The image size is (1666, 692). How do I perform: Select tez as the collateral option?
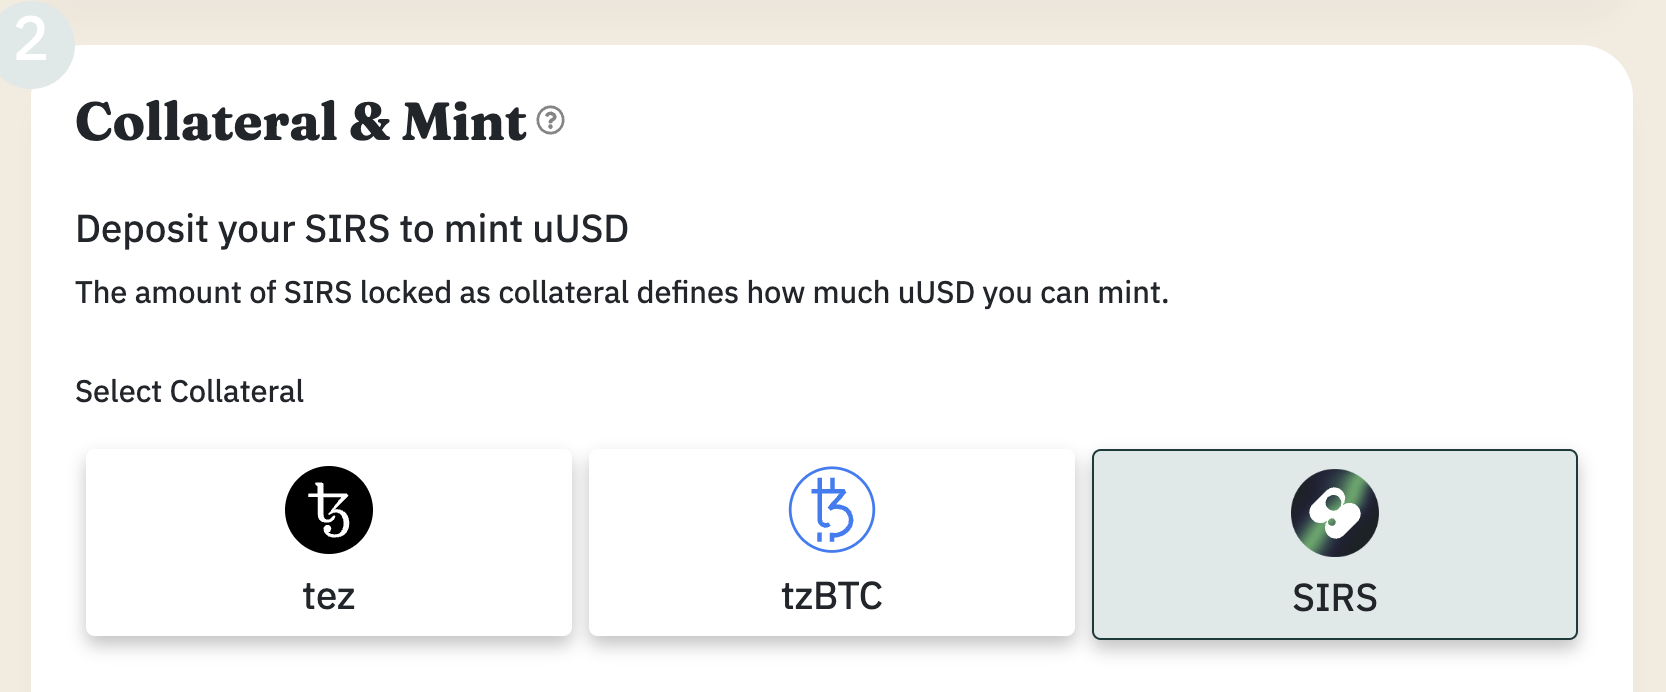(x=329, y=543)
